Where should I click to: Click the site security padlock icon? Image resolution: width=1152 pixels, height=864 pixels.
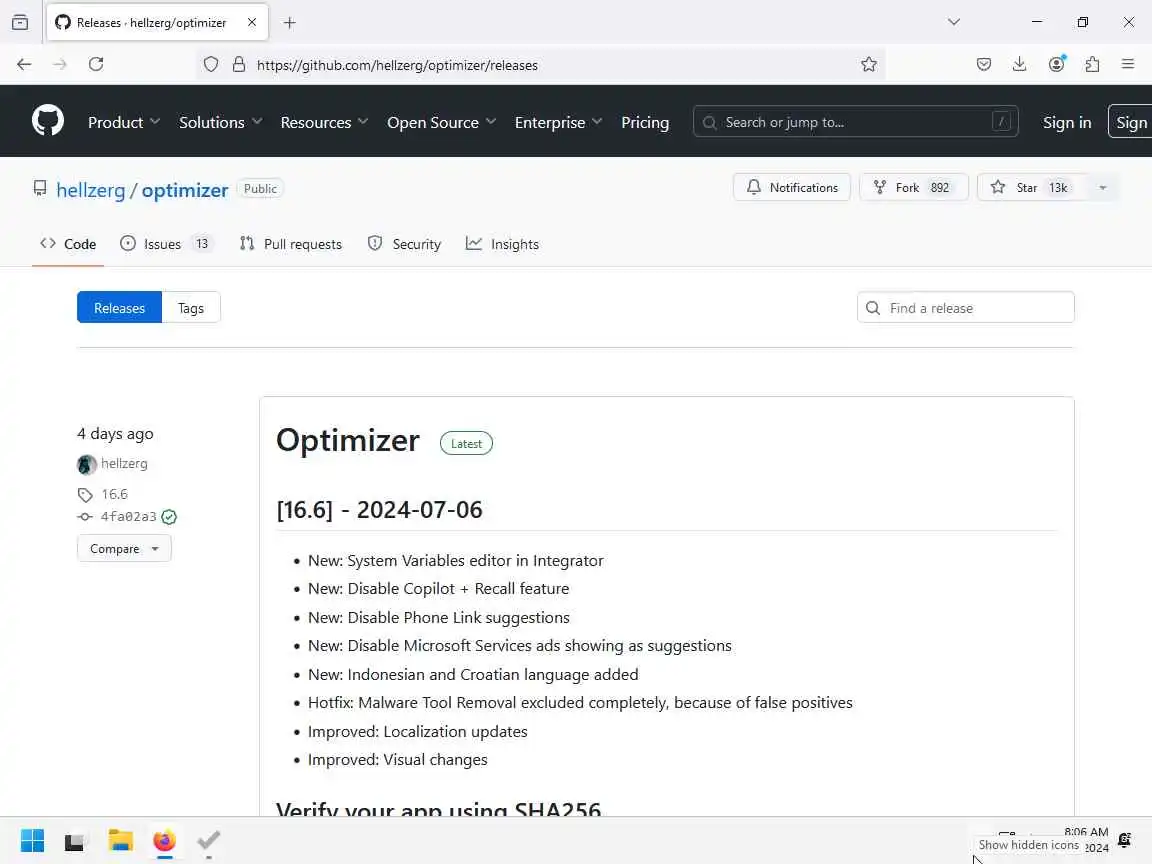click(239, 65)
